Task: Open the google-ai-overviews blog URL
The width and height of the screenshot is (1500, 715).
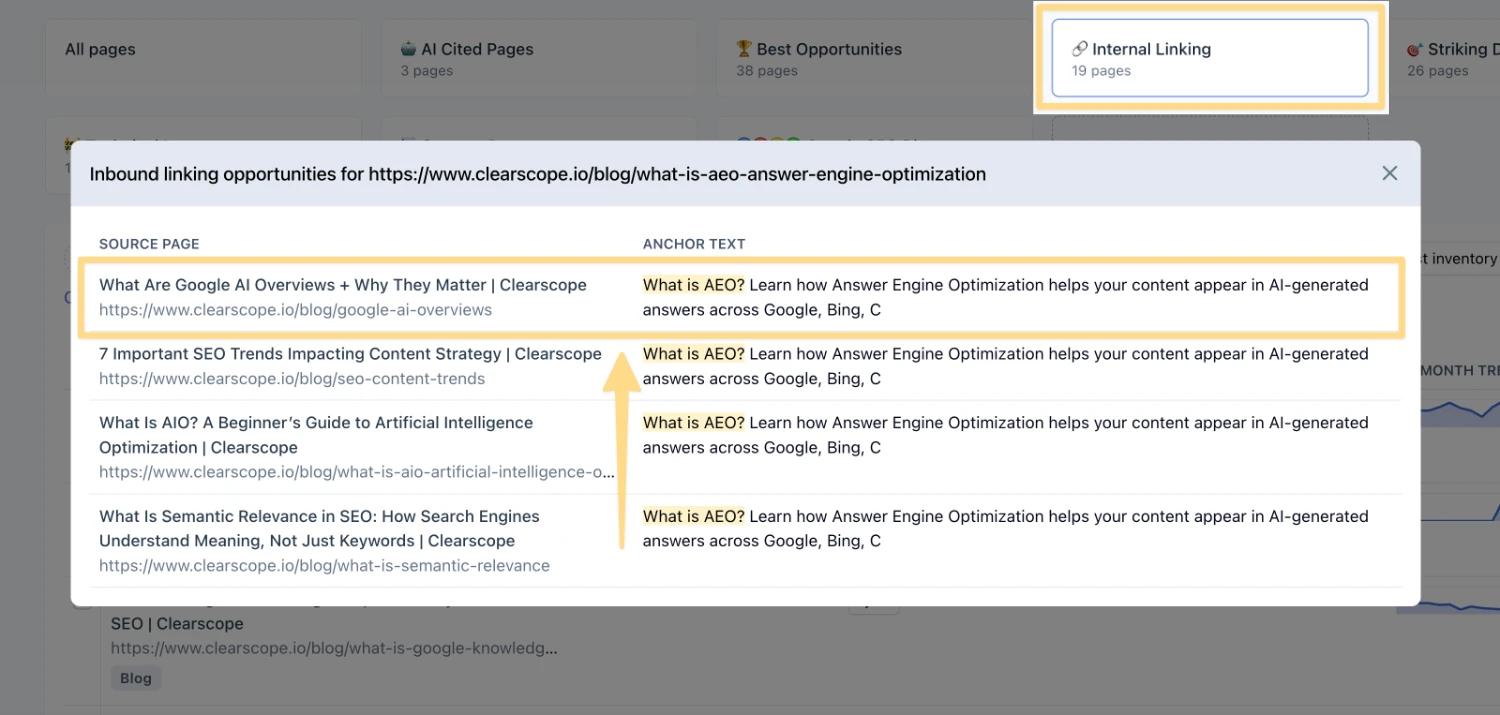Action: 295,310
